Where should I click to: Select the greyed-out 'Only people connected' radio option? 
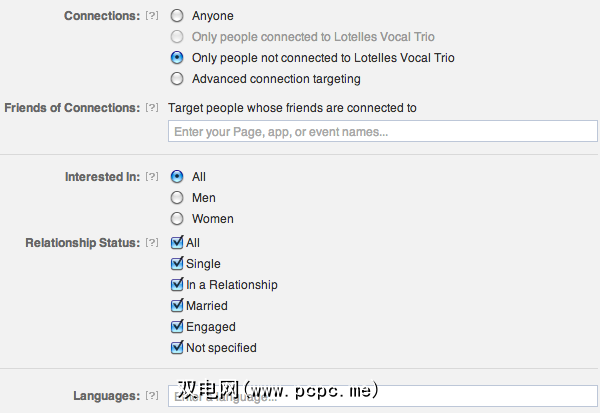click(x=177, y=37)
